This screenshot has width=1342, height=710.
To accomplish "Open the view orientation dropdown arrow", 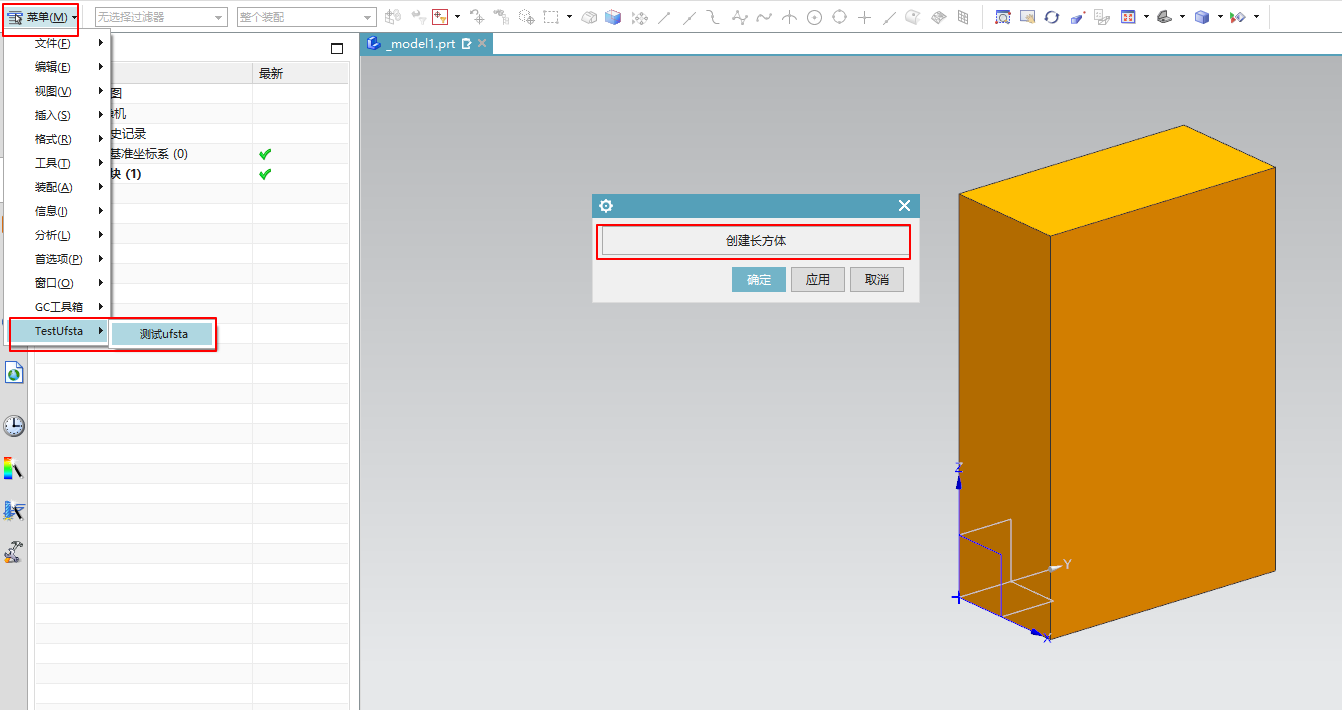I will pyautogui.click(x=1182, y=16).
